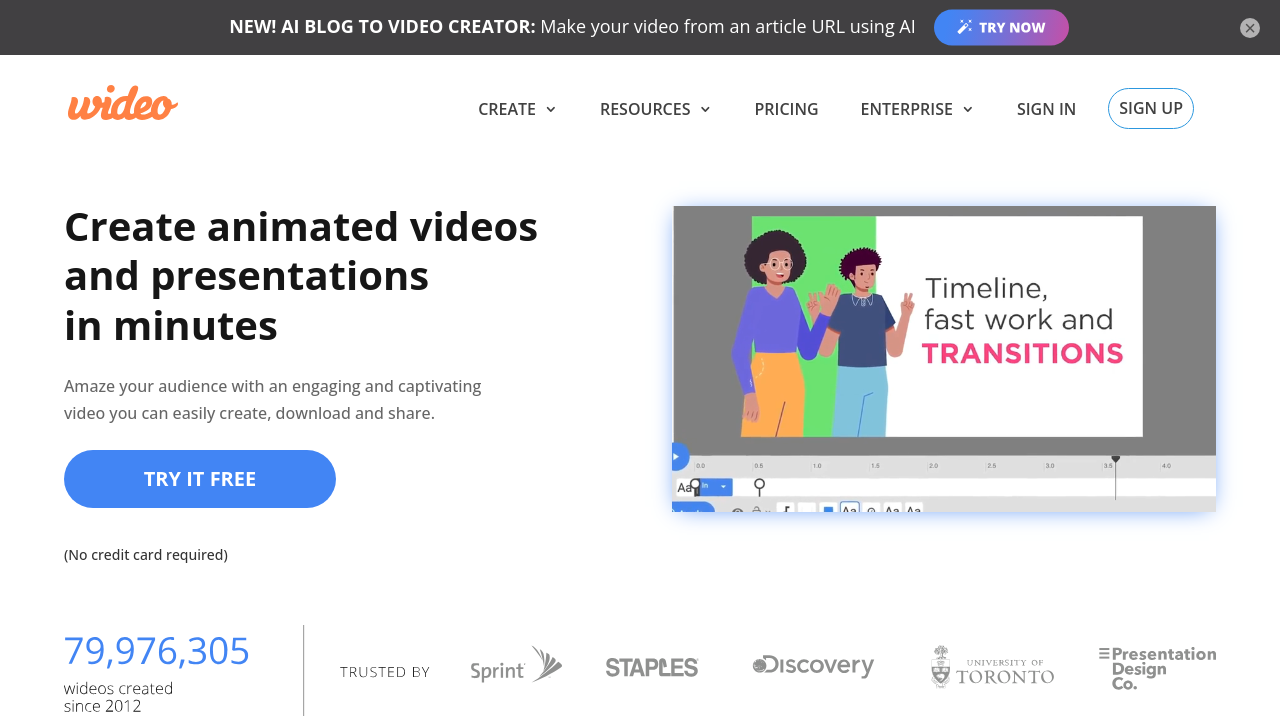Click the Discovery logo
1280x720 pixels.
tap(813, 666)
